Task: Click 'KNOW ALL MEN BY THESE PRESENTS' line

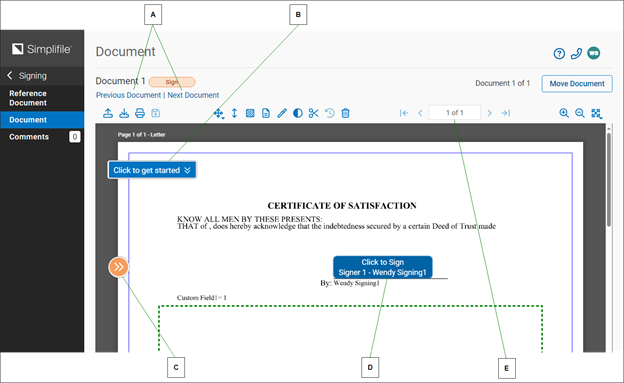Action: pyautogui.click(x=250, y=219)
